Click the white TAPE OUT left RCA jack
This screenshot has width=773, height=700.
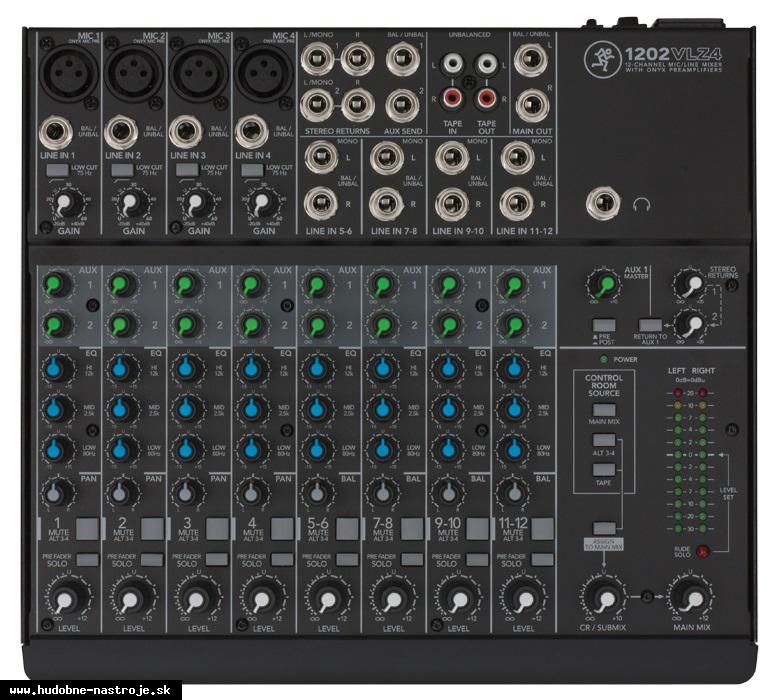[x=486, y=64]
